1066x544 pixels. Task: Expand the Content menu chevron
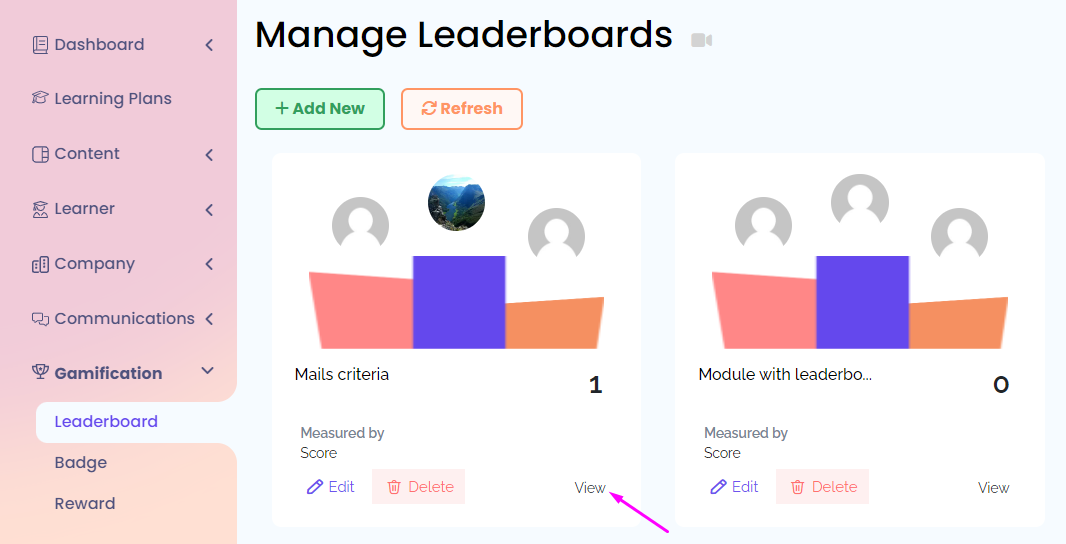[x=209, y=154]
